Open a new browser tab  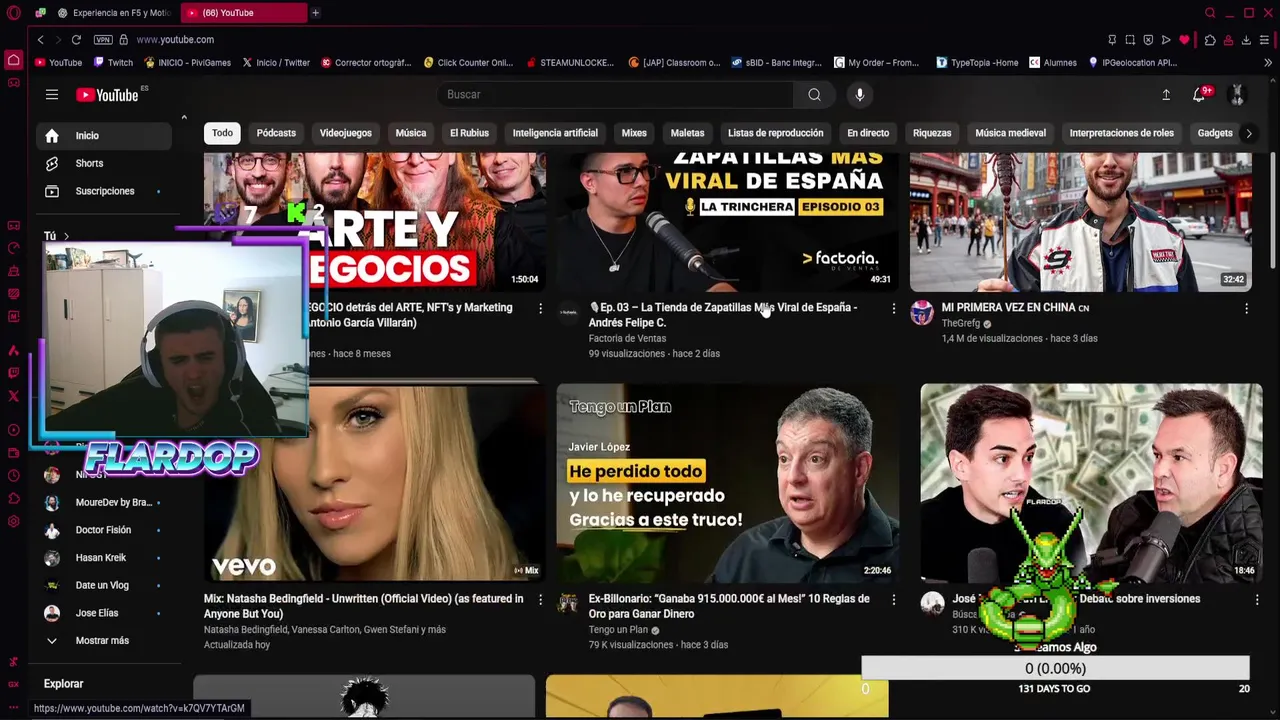click(x=315, y=13)
